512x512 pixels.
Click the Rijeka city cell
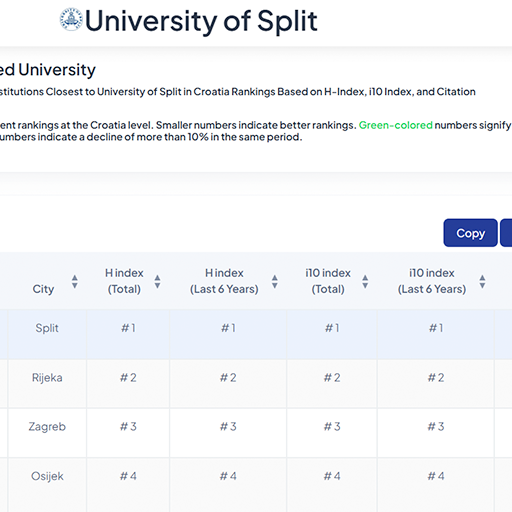click(47, 384)
